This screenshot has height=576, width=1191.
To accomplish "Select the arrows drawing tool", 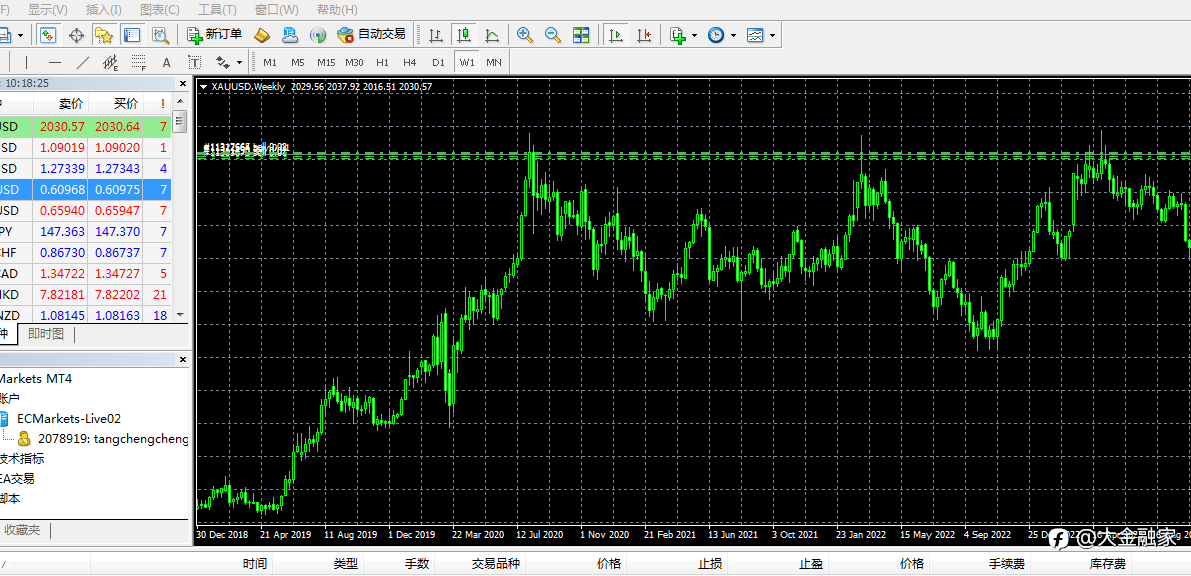I will pyautogui.click(x=223, y=62).
